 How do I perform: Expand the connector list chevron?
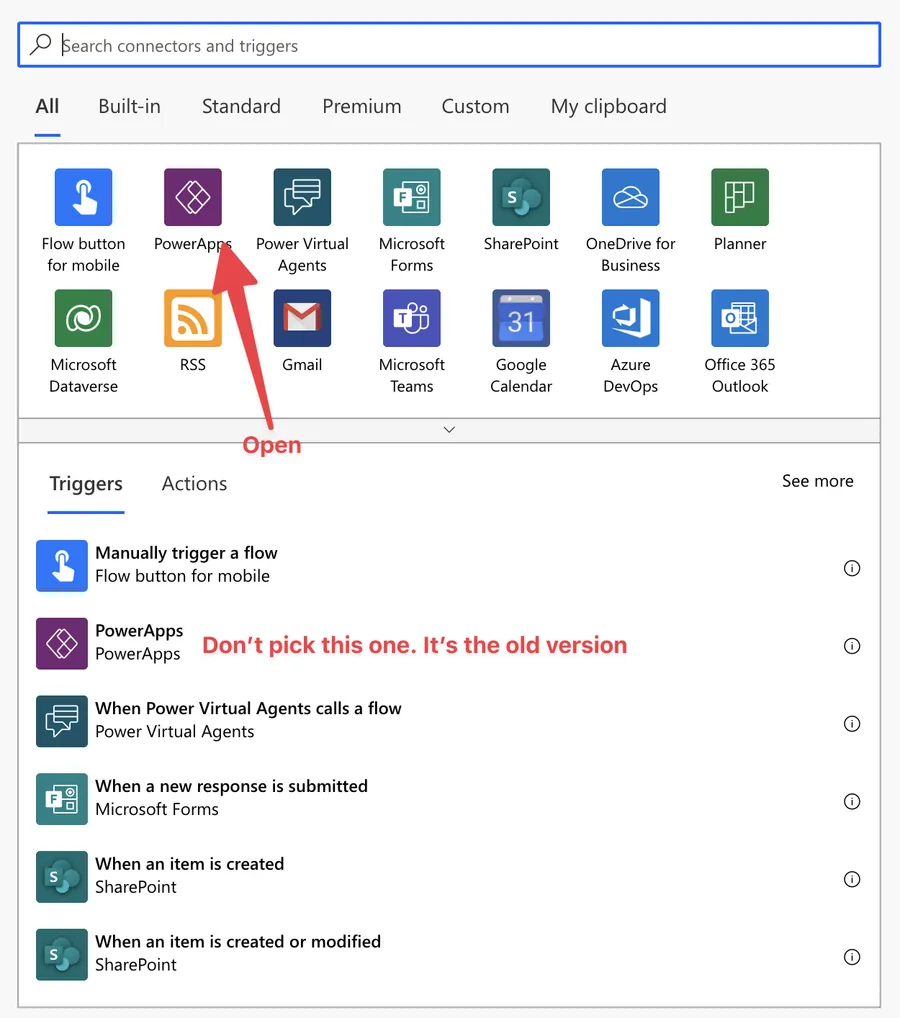[449, 428]
